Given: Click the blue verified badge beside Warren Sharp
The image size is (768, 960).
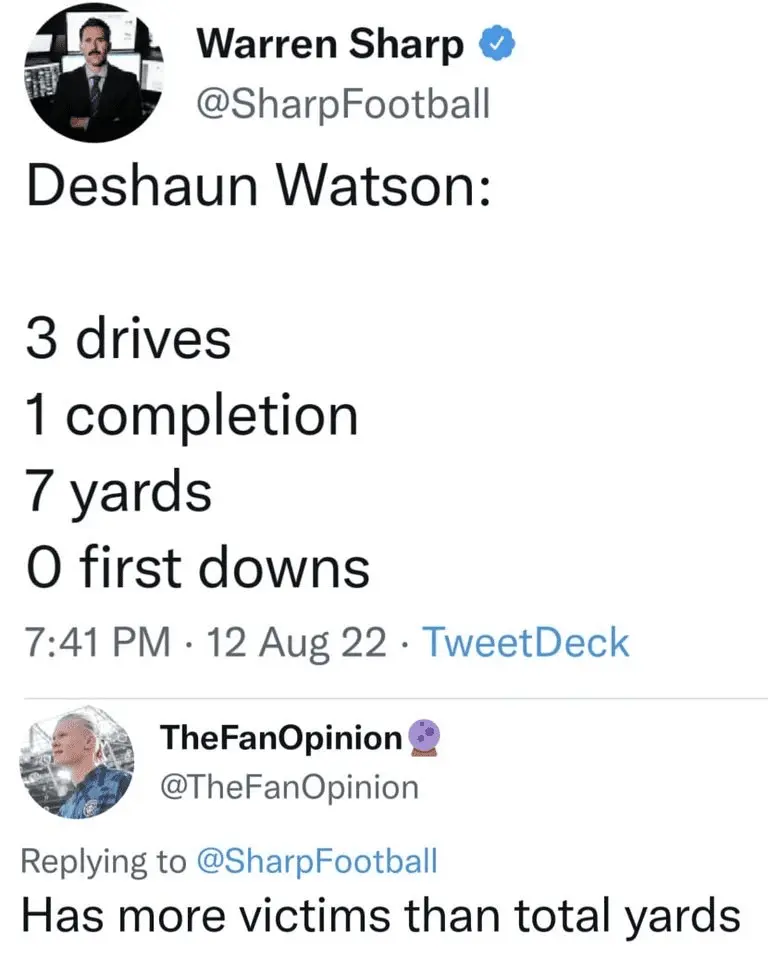Looking at the screenshot, I should [x=500, y=46].
